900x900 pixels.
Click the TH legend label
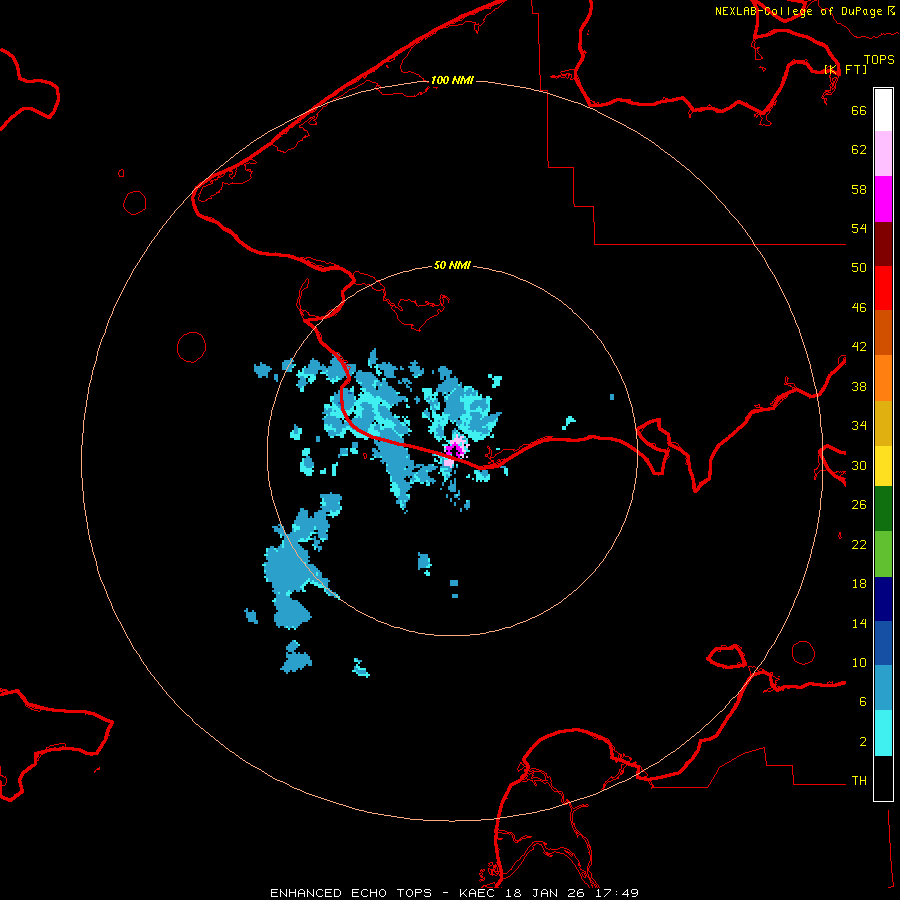[x=859, y=781]
